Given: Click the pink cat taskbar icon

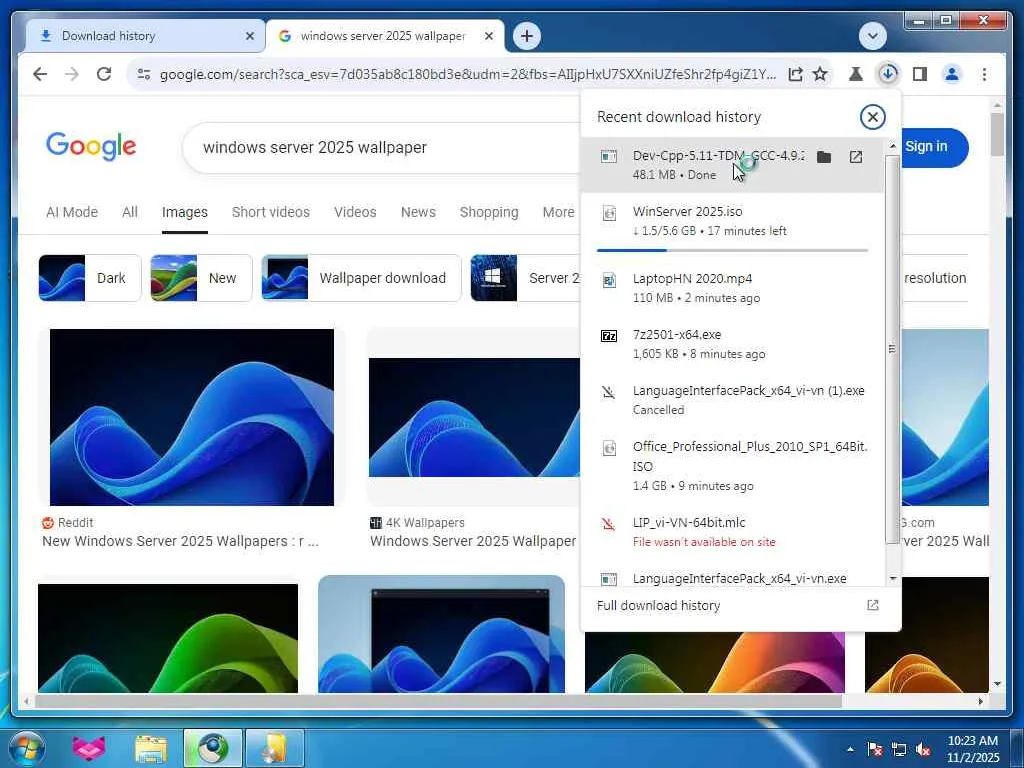Looking at the screenshot, I should point(88,749).
